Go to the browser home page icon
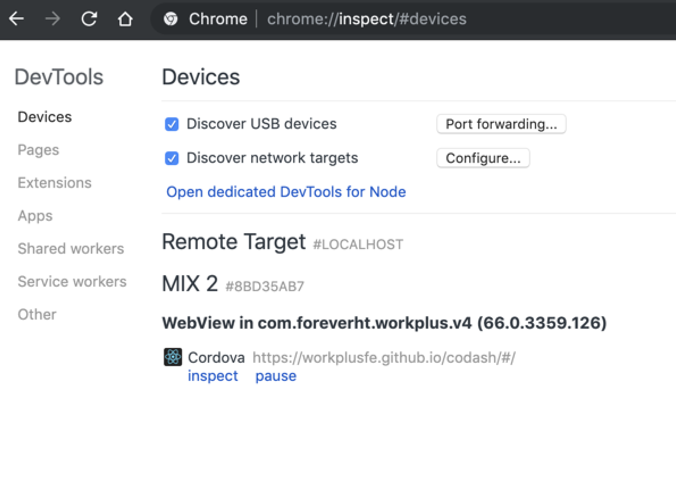The height and width of the screenshot is (480, 676). pyautogui.click(x=125, y=19)
